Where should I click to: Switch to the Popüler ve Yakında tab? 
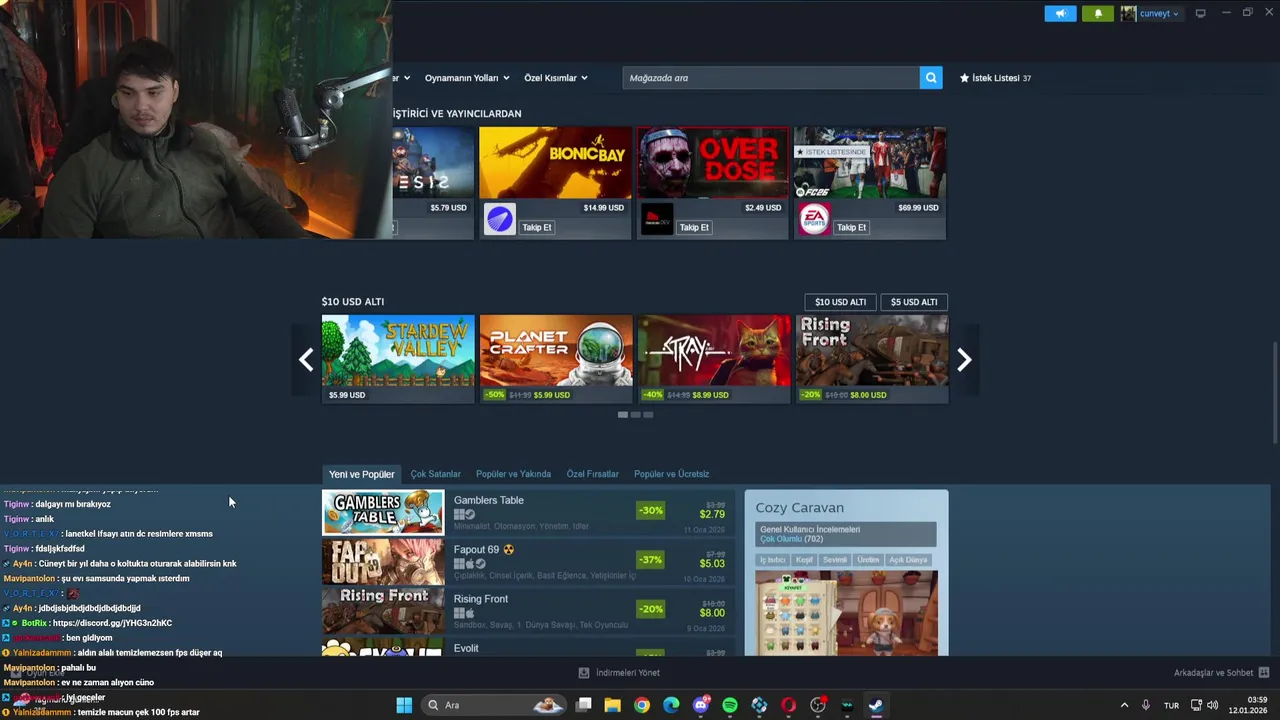(x=513, y=474)
